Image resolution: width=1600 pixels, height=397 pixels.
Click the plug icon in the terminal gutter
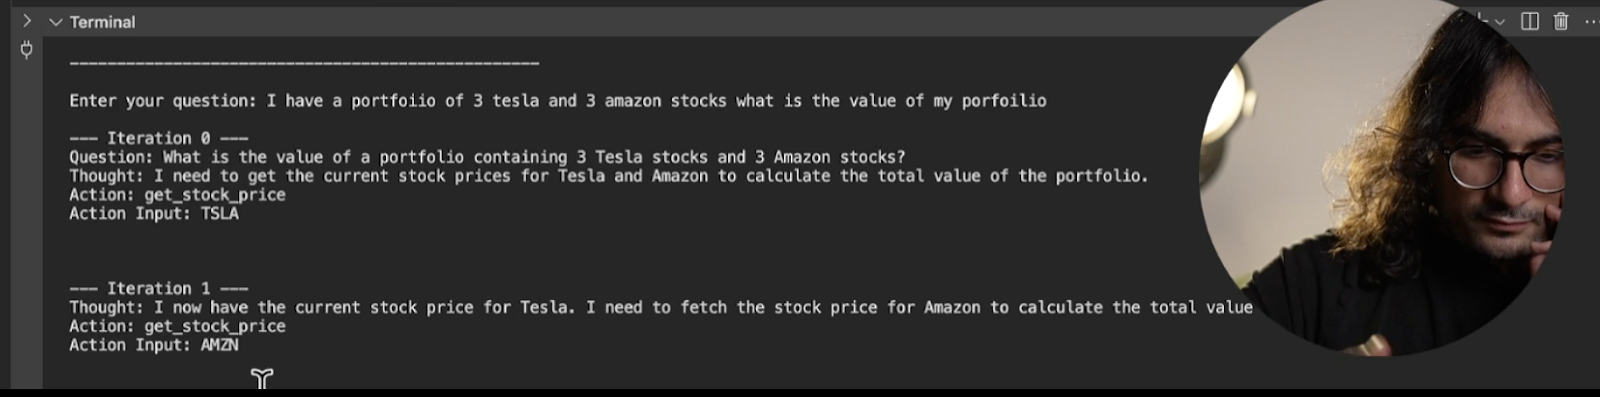click(x=27, y=49)
